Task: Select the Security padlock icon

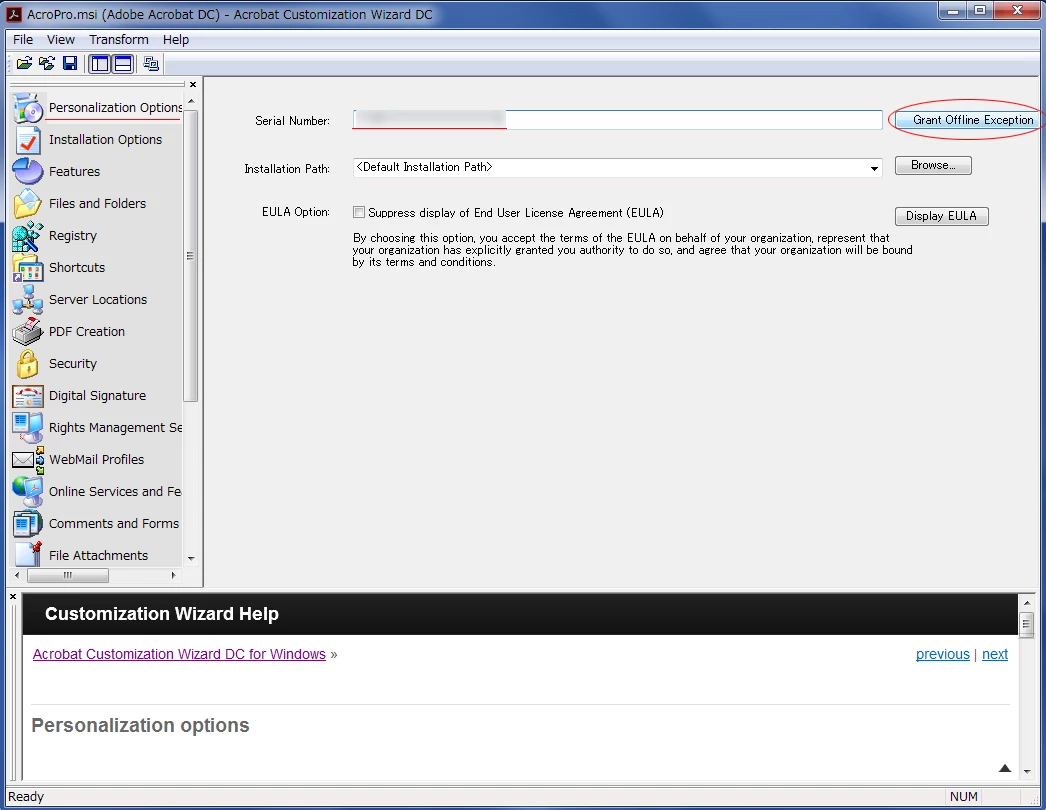Action: tap(28, 364)
